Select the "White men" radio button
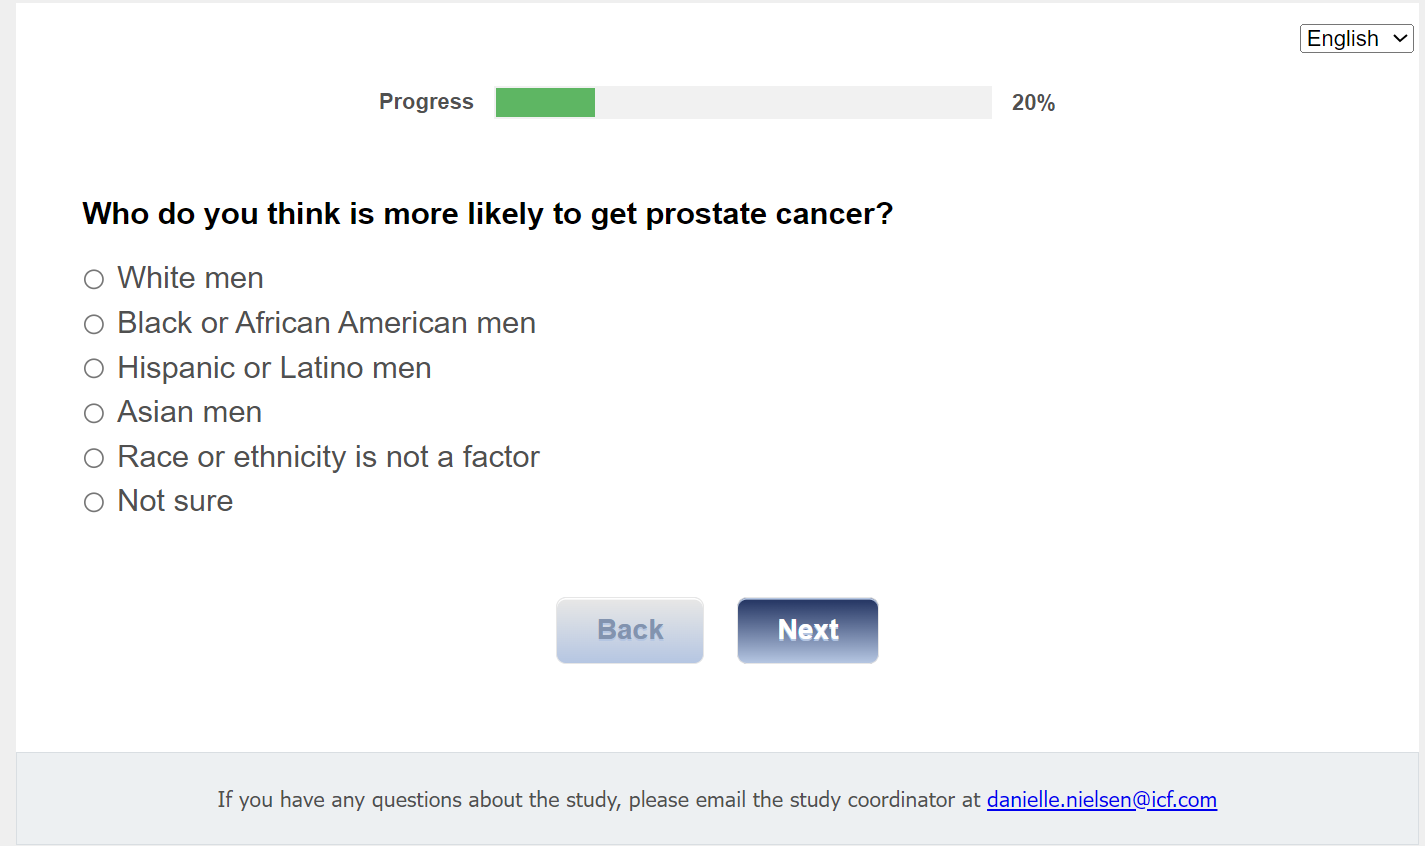 coord(94,279)
